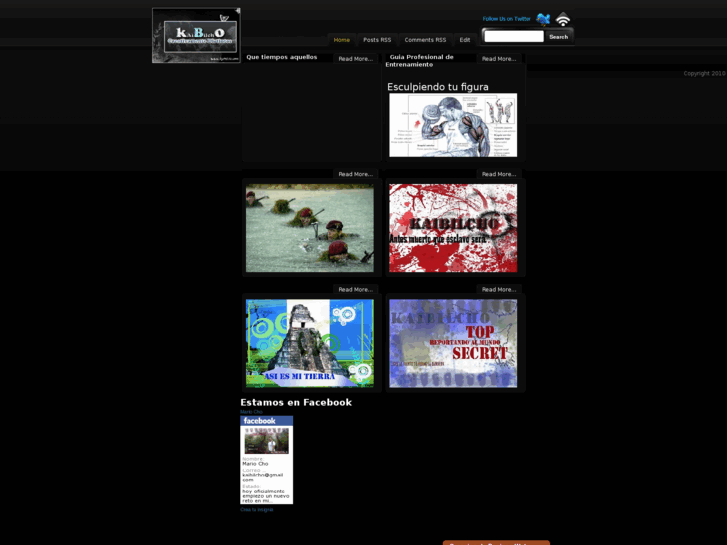The image size is (727, 545).
Task: Read More beside Guia Profesional de Entrenamiento
Action: [x=499, y=59]
